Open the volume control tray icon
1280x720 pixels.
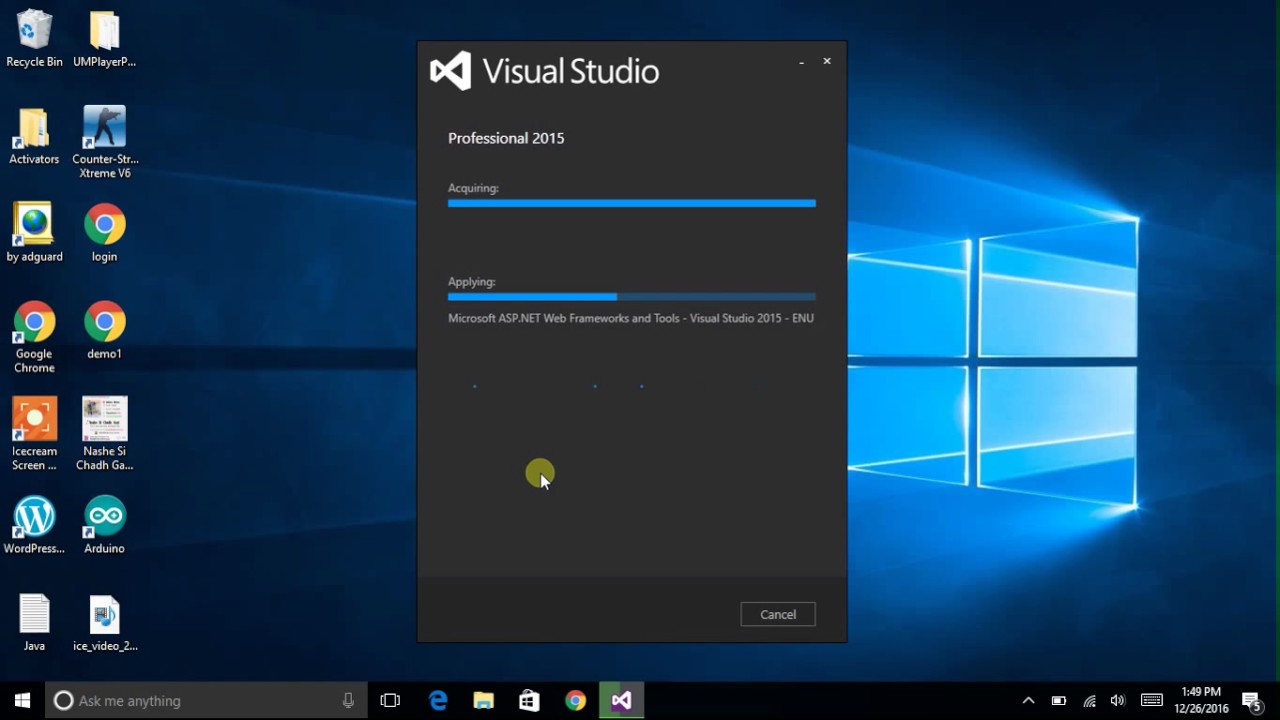pyautogui.click(x=1118, y=701)
